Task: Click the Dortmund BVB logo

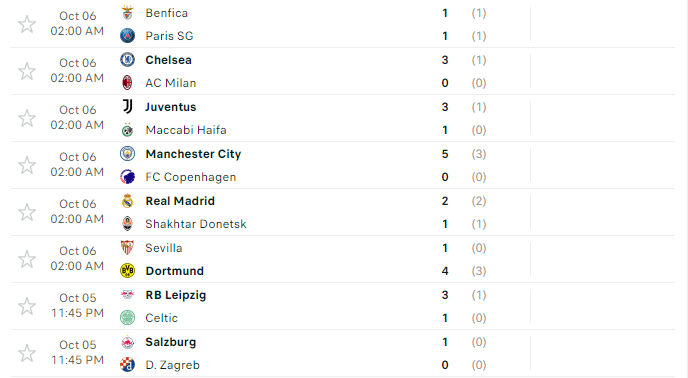Action: [x=127, y=271]
